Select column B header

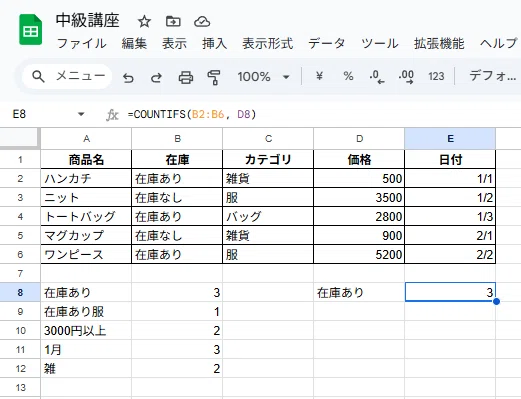pyautogui.click(x=177, y=139)
